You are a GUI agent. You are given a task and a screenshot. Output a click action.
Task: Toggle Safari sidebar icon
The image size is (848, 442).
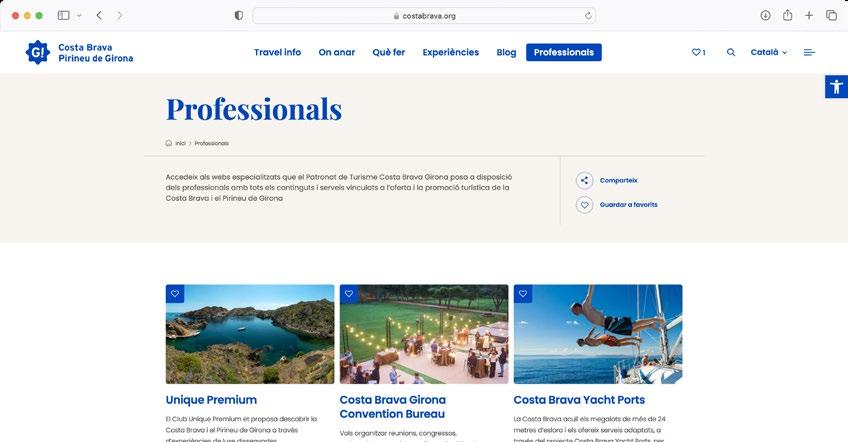tap(64, 15)
